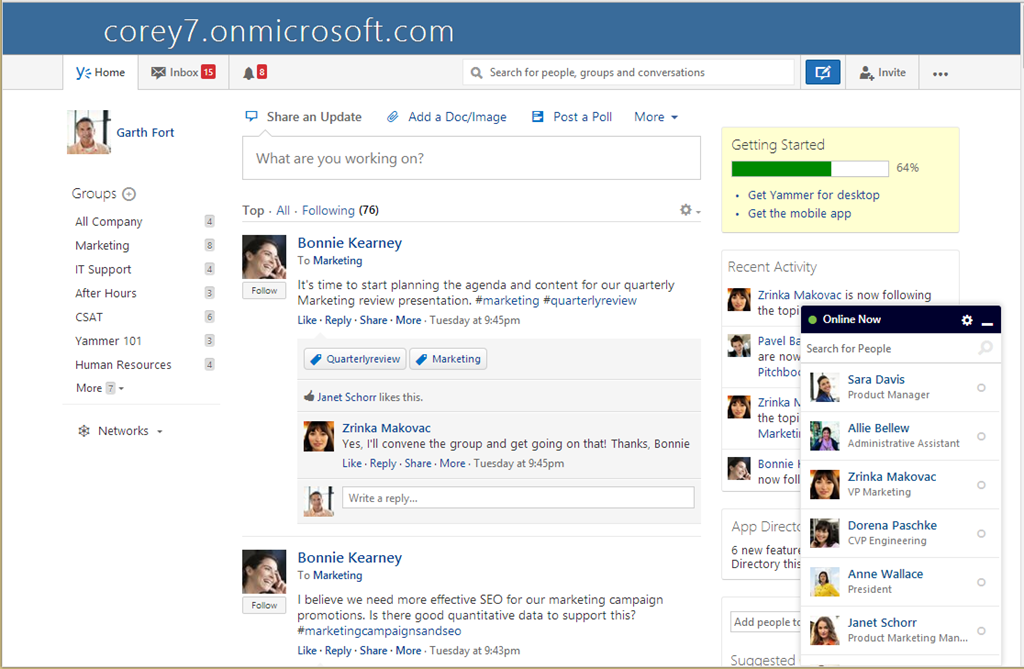Click the blue compose message icon
The image size is (1024, 669).
tap(822, 73)
